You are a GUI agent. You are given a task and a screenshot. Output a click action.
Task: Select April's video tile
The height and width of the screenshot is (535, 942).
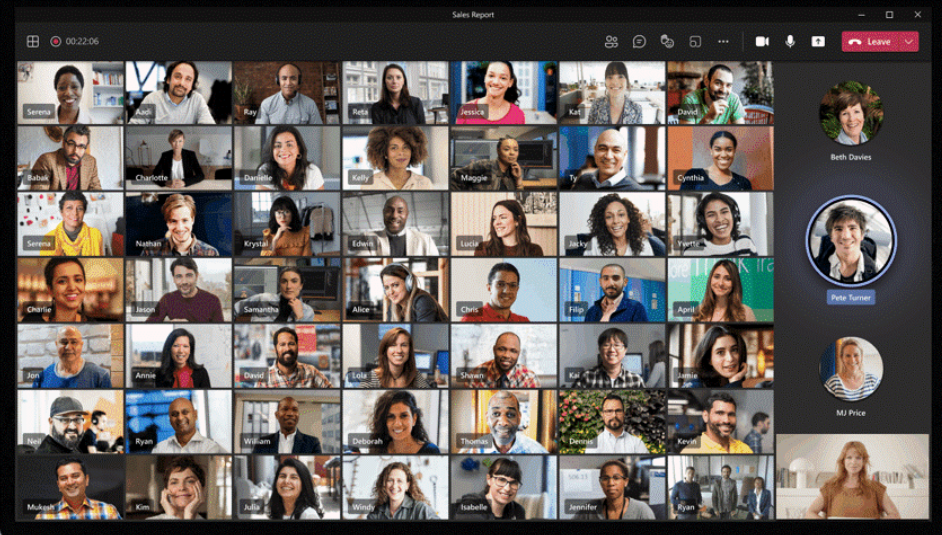pos(721,290)
